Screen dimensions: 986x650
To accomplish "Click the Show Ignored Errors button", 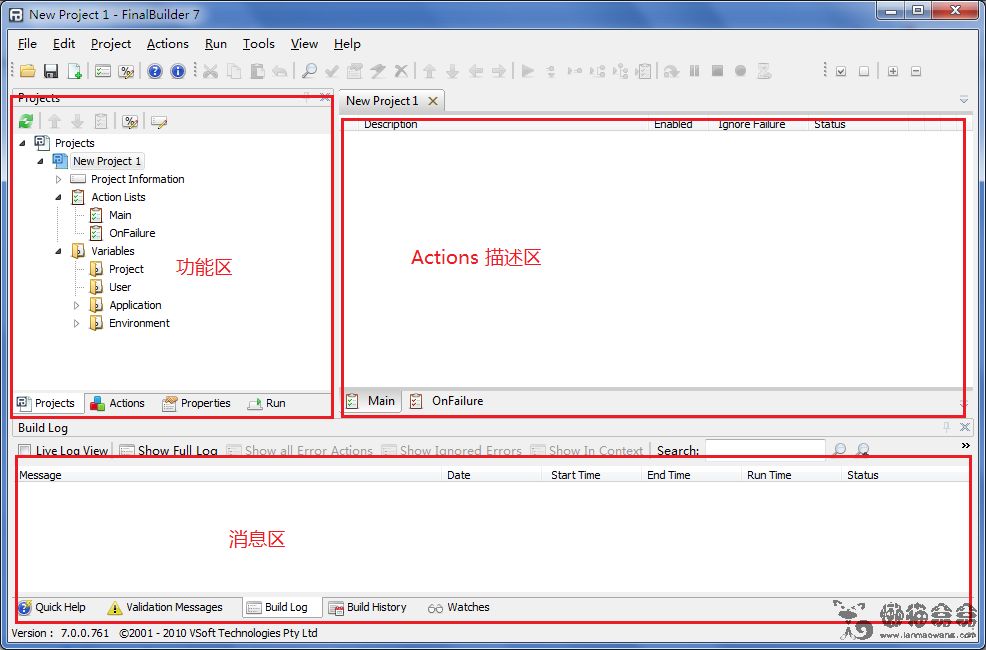I will tap(451, 450).
